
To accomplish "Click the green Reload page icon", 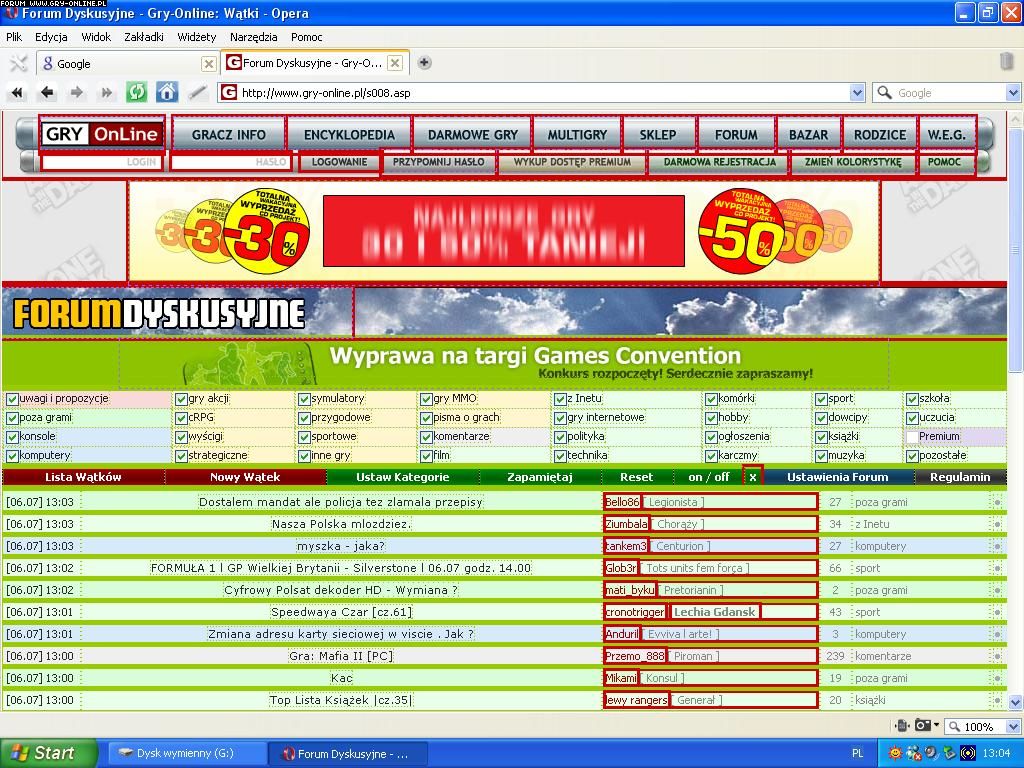I will [137, 93].
